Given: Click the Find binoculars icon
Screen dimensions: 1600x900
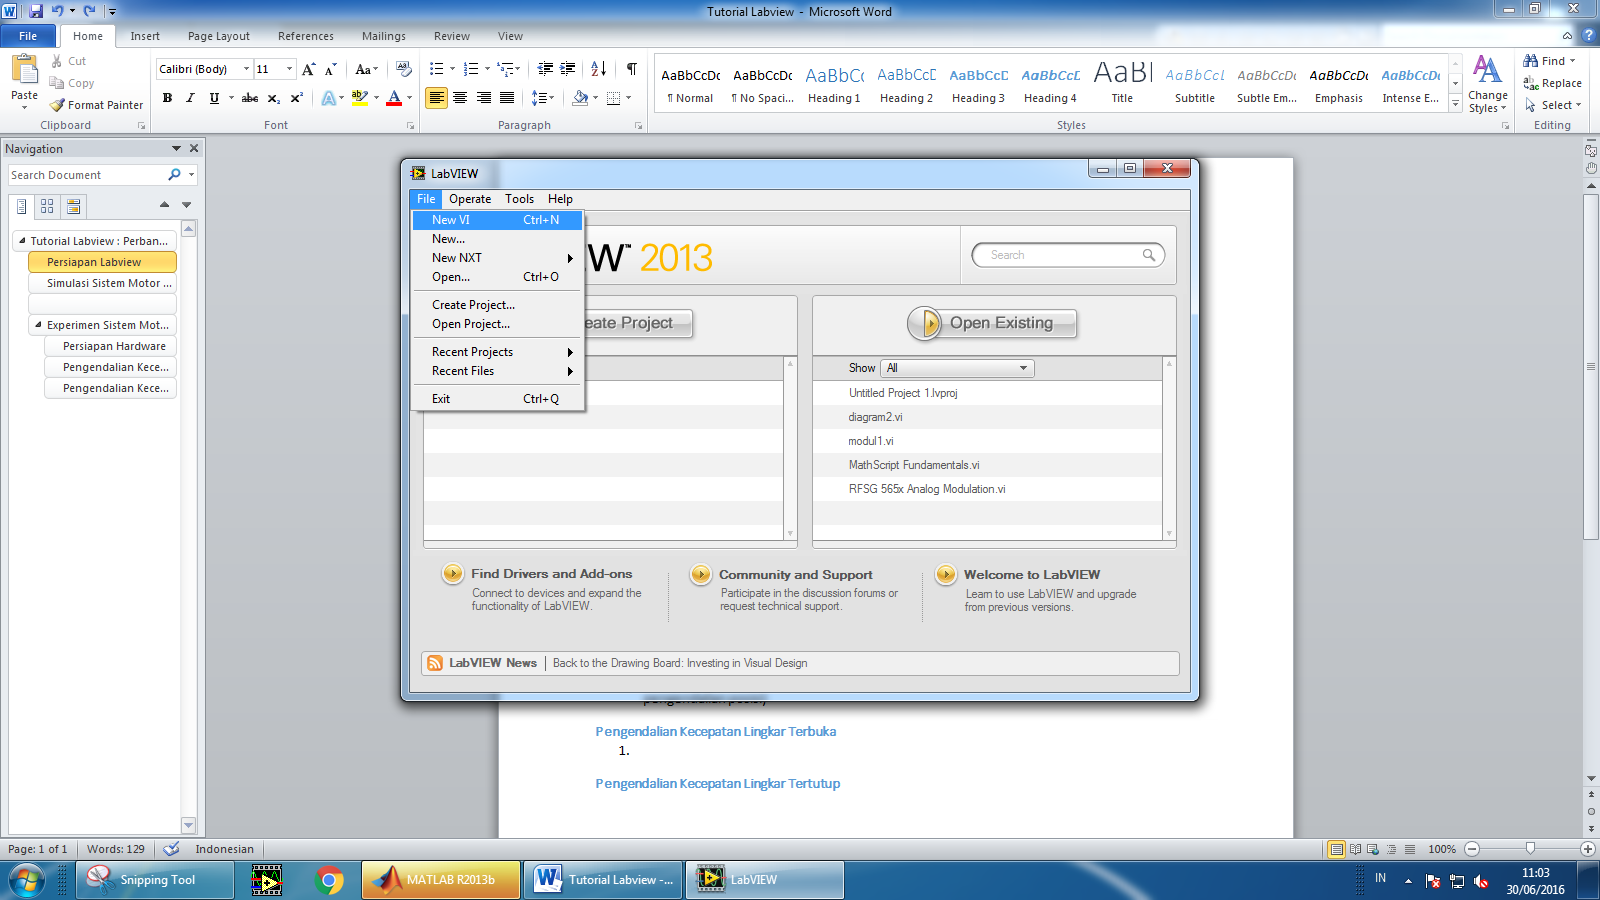Looking at the screenshot, I should tap(1530, 61).
